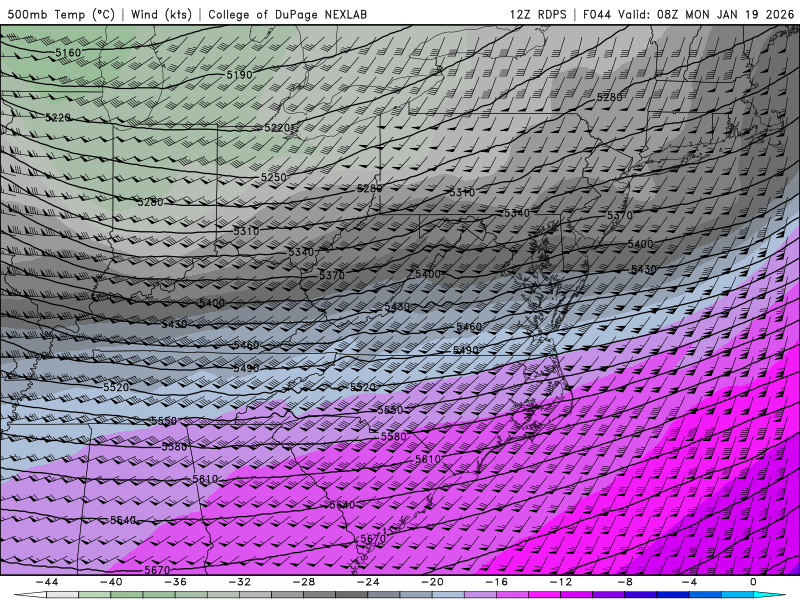
Task: Click the '12Z RDPS' model run label
Action: [538, 14]
